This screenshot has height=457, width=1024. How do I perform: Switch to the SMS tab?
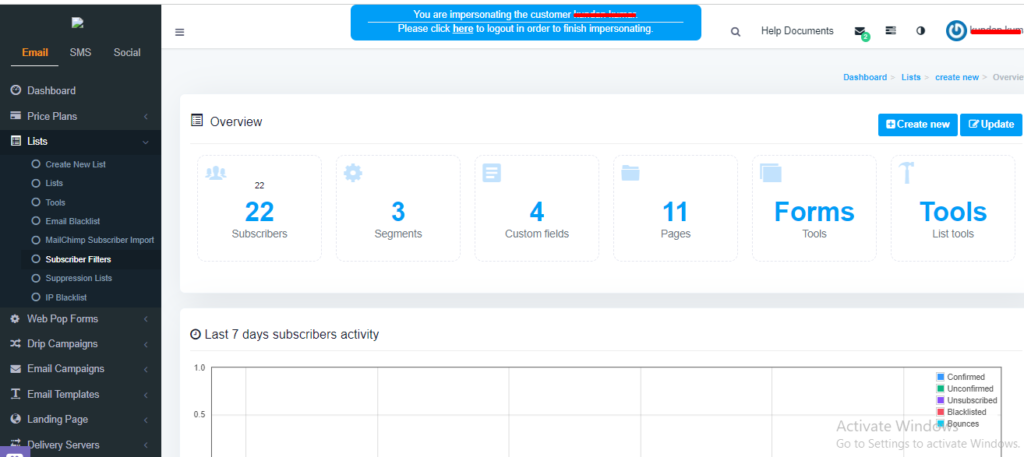80,52
